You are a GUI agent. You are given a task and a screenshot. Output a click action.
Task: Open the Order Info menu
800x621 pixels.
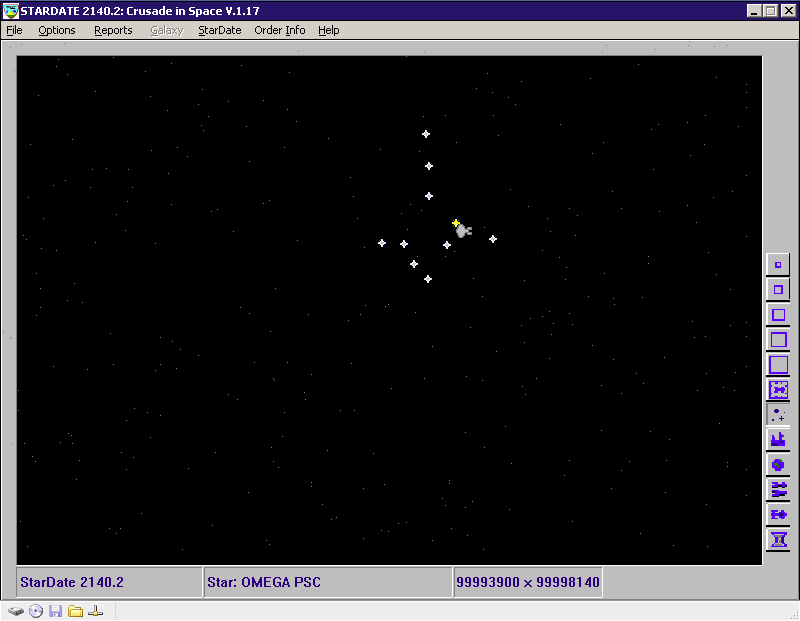tap(280, 31)
